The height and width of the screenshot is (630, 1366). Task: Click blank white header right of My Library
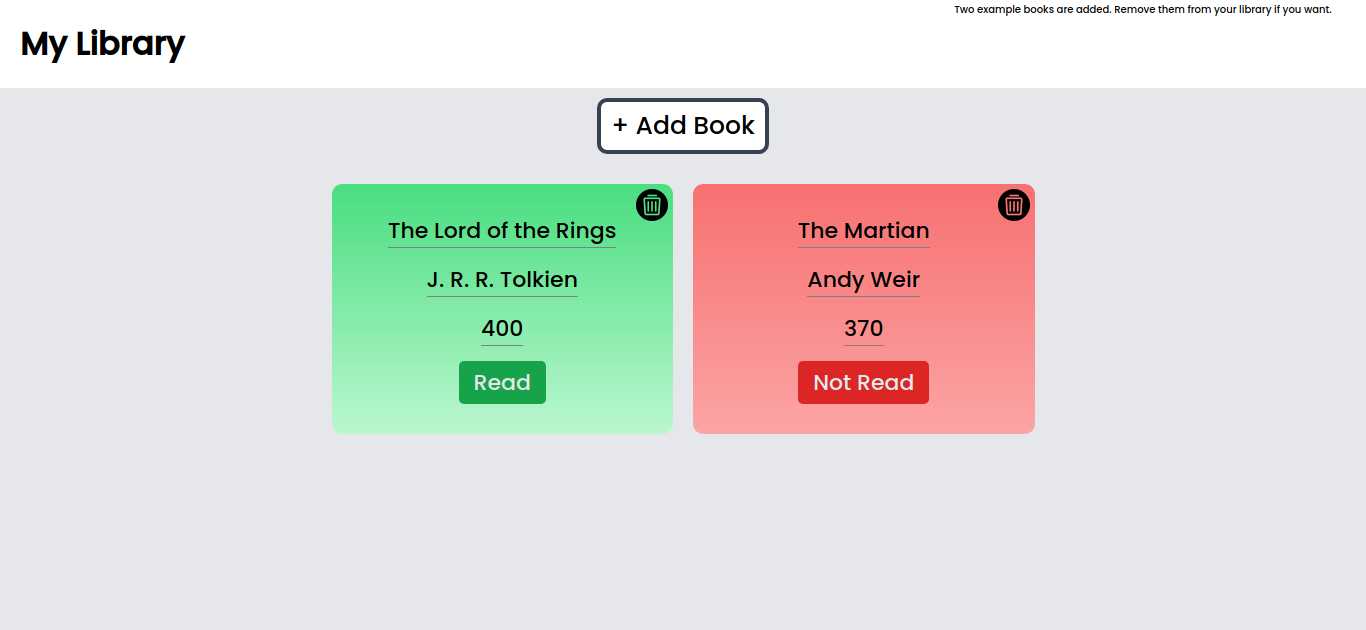point(600,50)
